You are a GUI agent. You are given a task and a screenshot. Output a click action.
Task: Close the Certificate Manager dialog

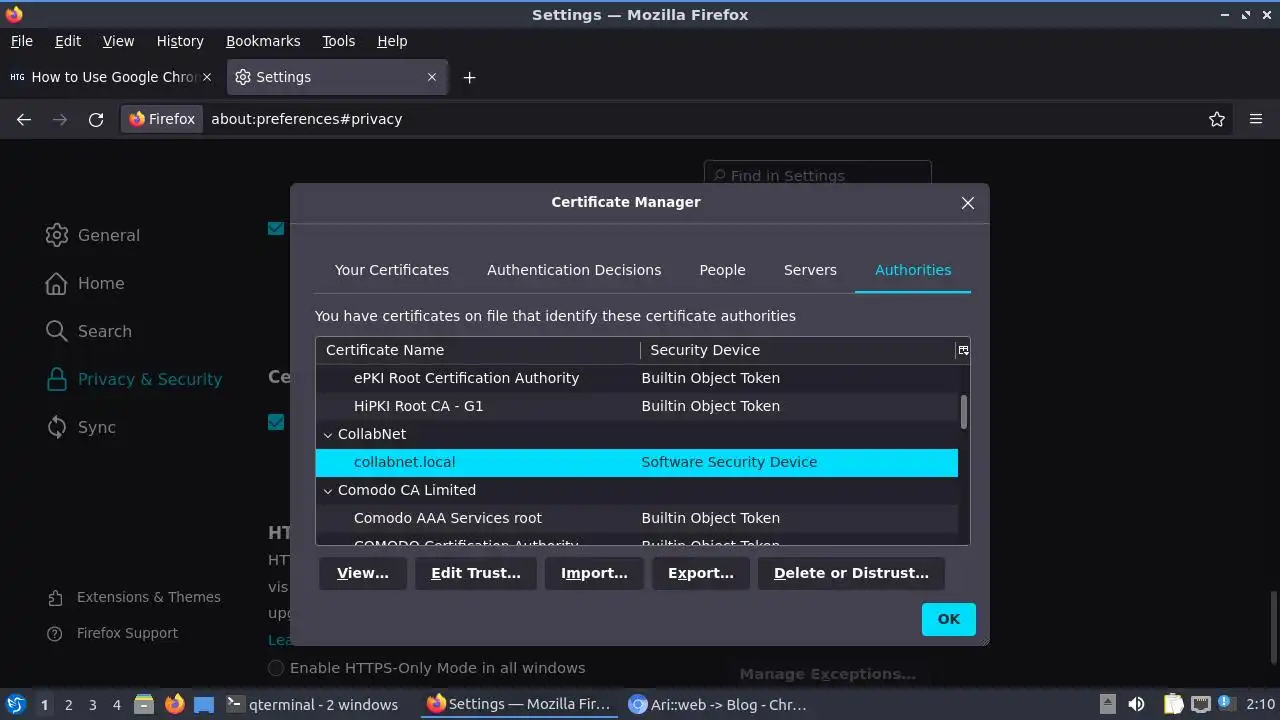967,203
